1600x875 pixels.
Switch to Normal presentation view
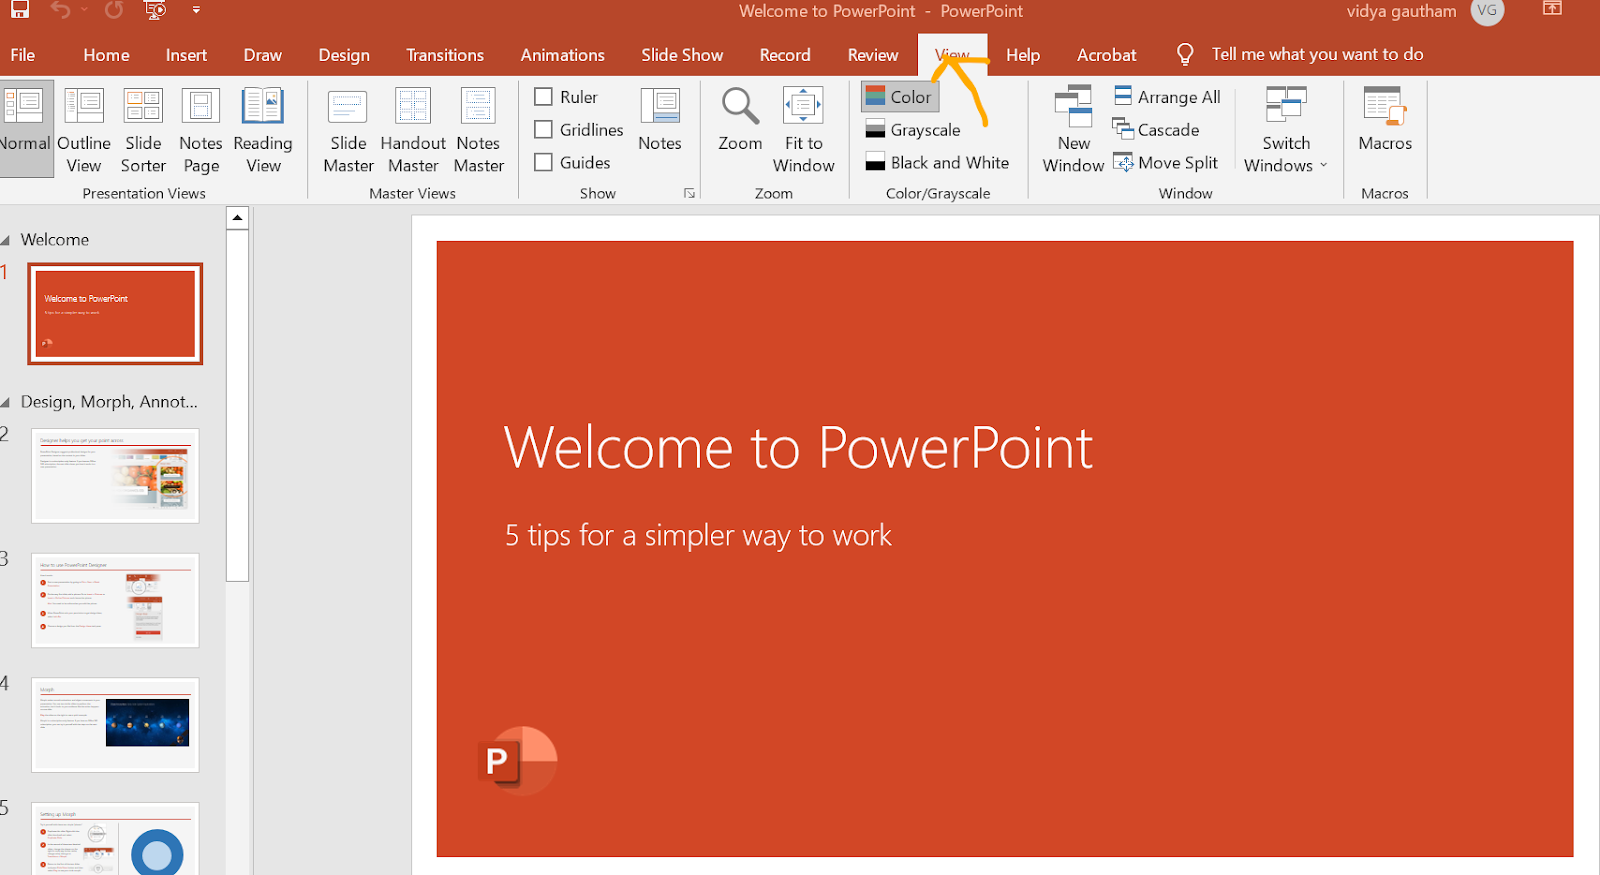click(x=25, y=128)
